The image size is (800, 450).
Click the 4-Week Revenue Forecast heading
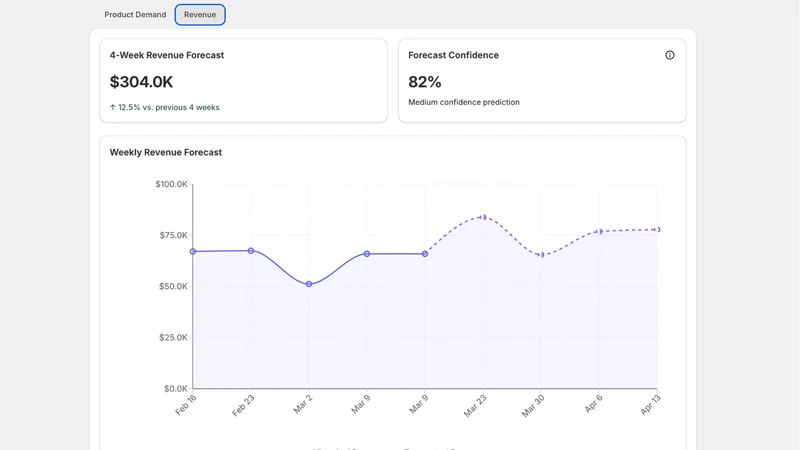167,55
